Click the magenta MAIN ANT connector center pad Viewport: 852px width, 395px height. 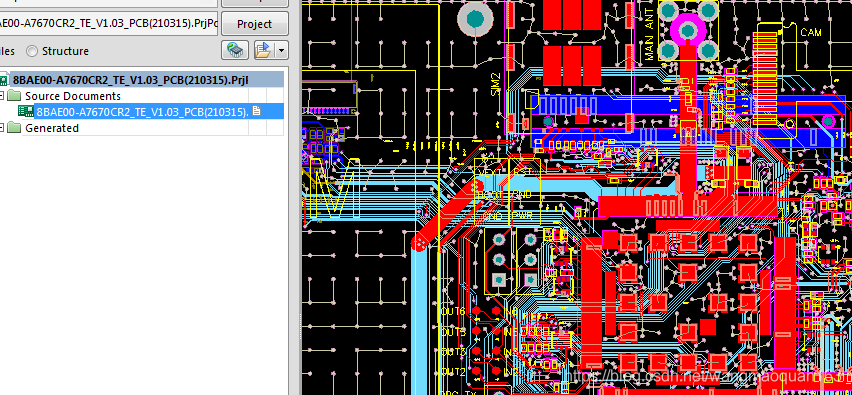tap(688, 30)
